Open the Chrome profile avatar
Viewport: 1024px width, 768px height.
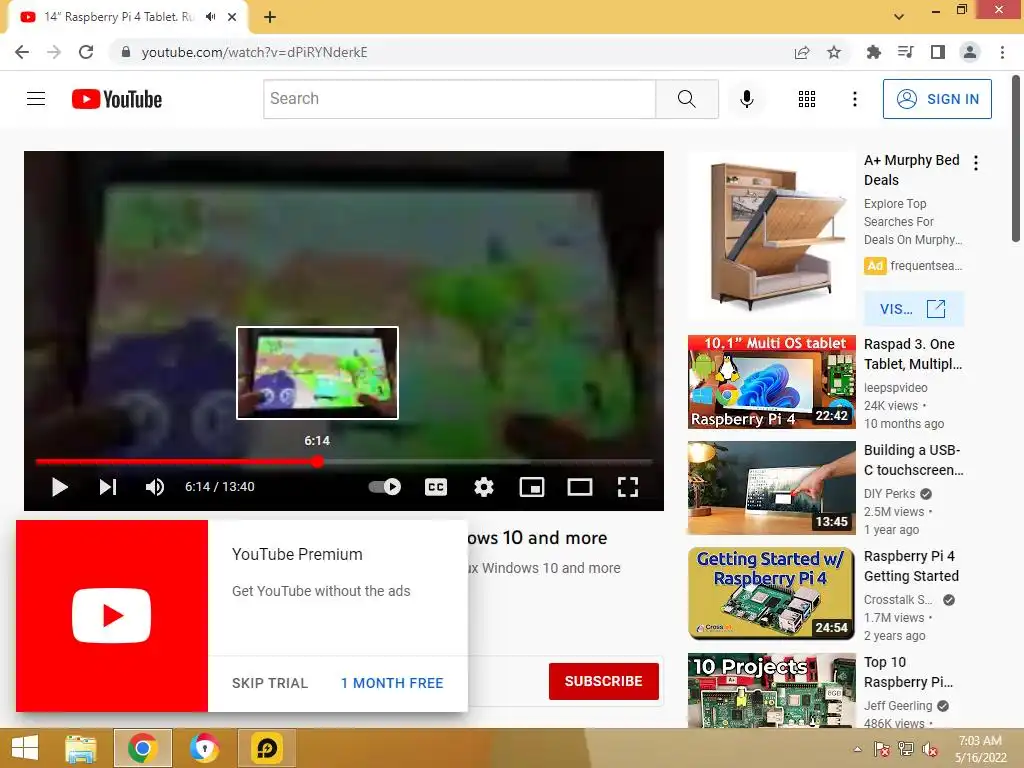pos(970,52)
